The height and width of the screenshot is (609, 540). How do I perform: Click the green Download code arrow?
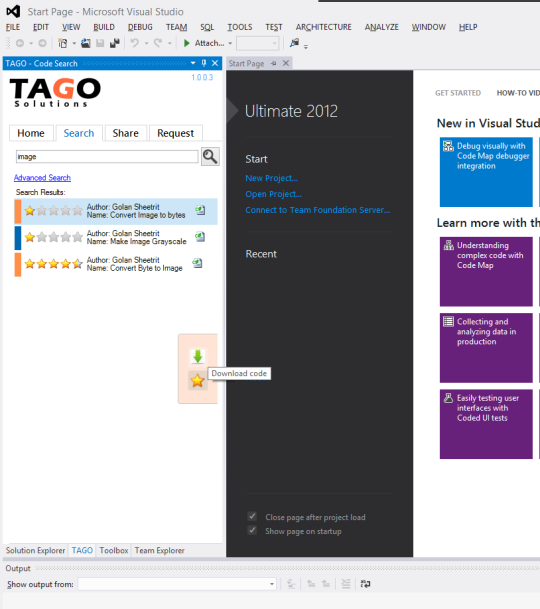pos(198,356)
